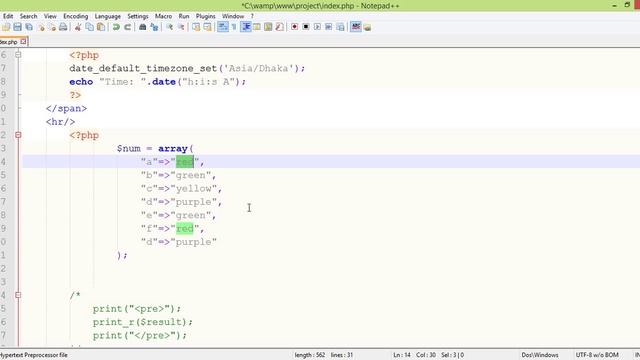Viewport: 640px width, 360px height.
Task: Open the ? help menu
Action: 252,16
